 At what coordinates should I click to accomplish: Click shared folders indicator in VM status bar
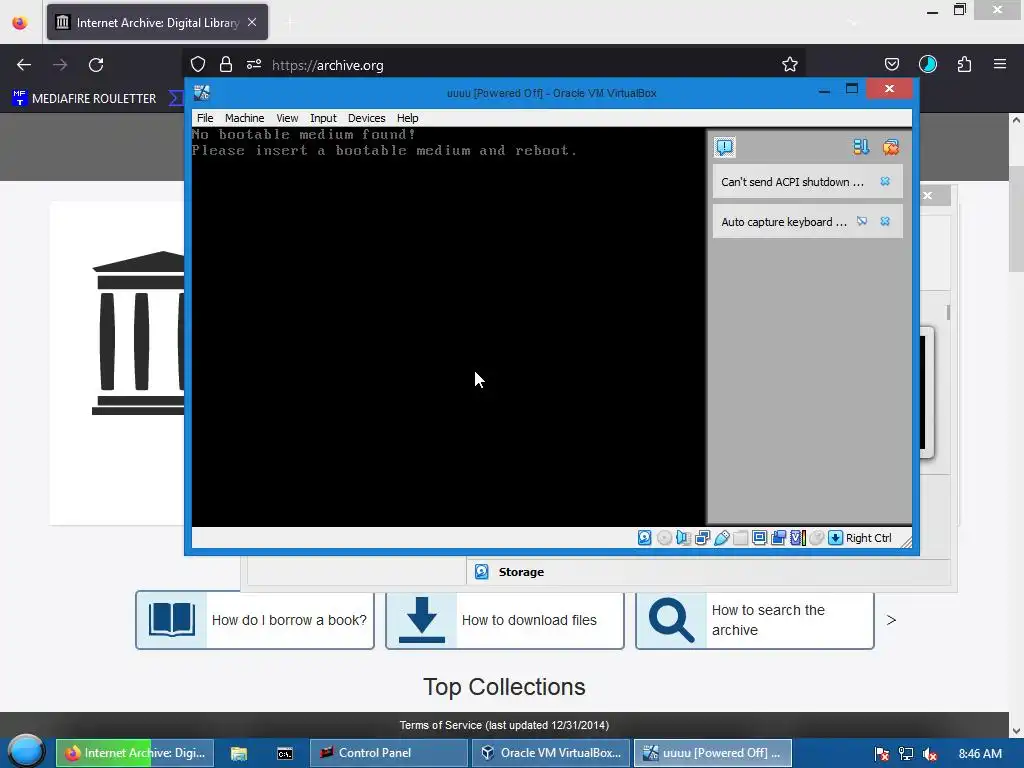[x=741, y=537]
